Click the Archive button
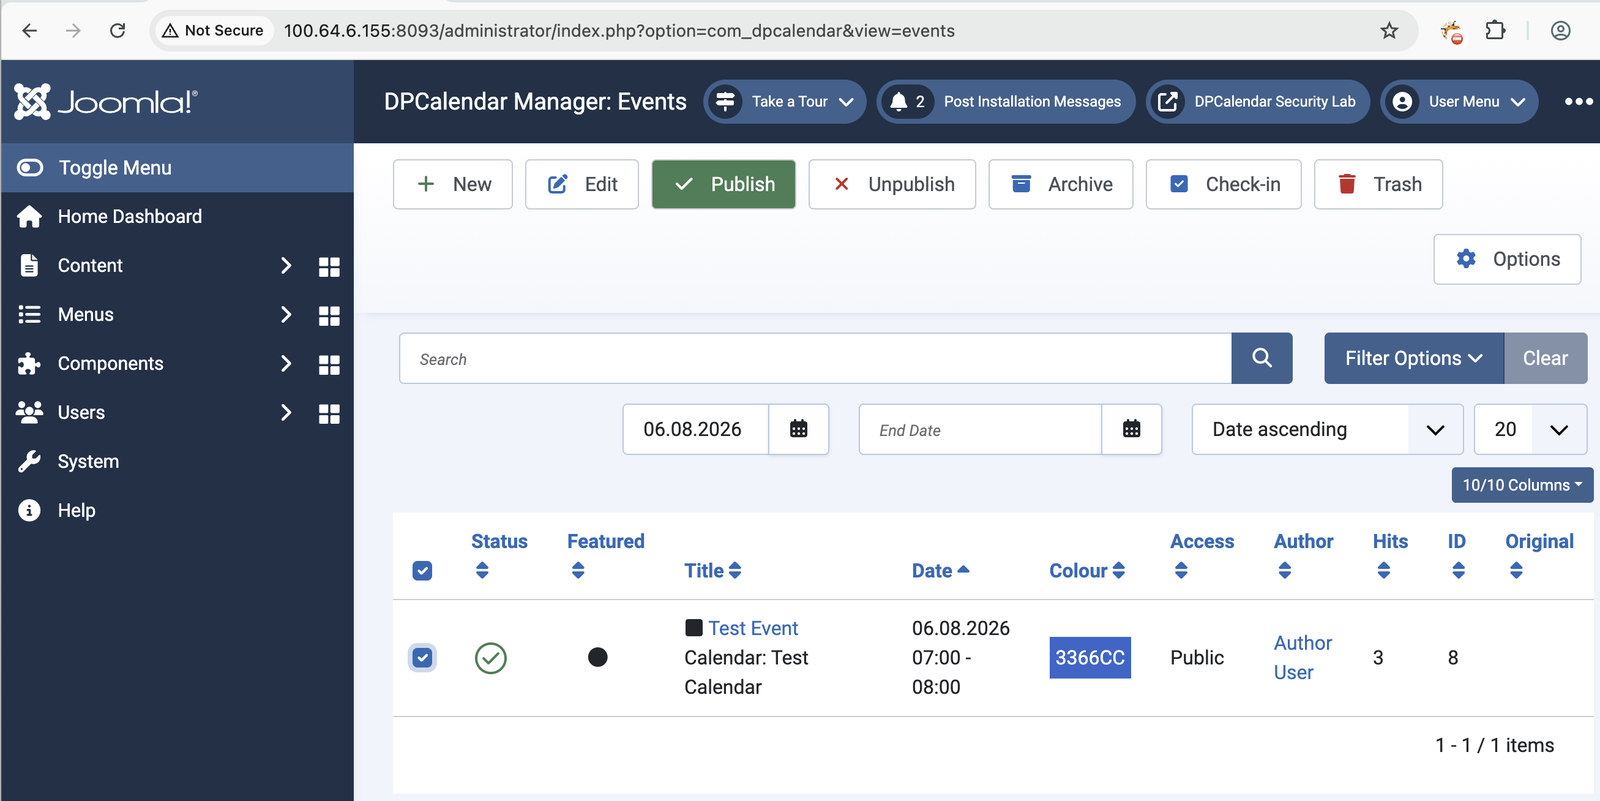The image size is (1600, 801). tap(1061, 184)
